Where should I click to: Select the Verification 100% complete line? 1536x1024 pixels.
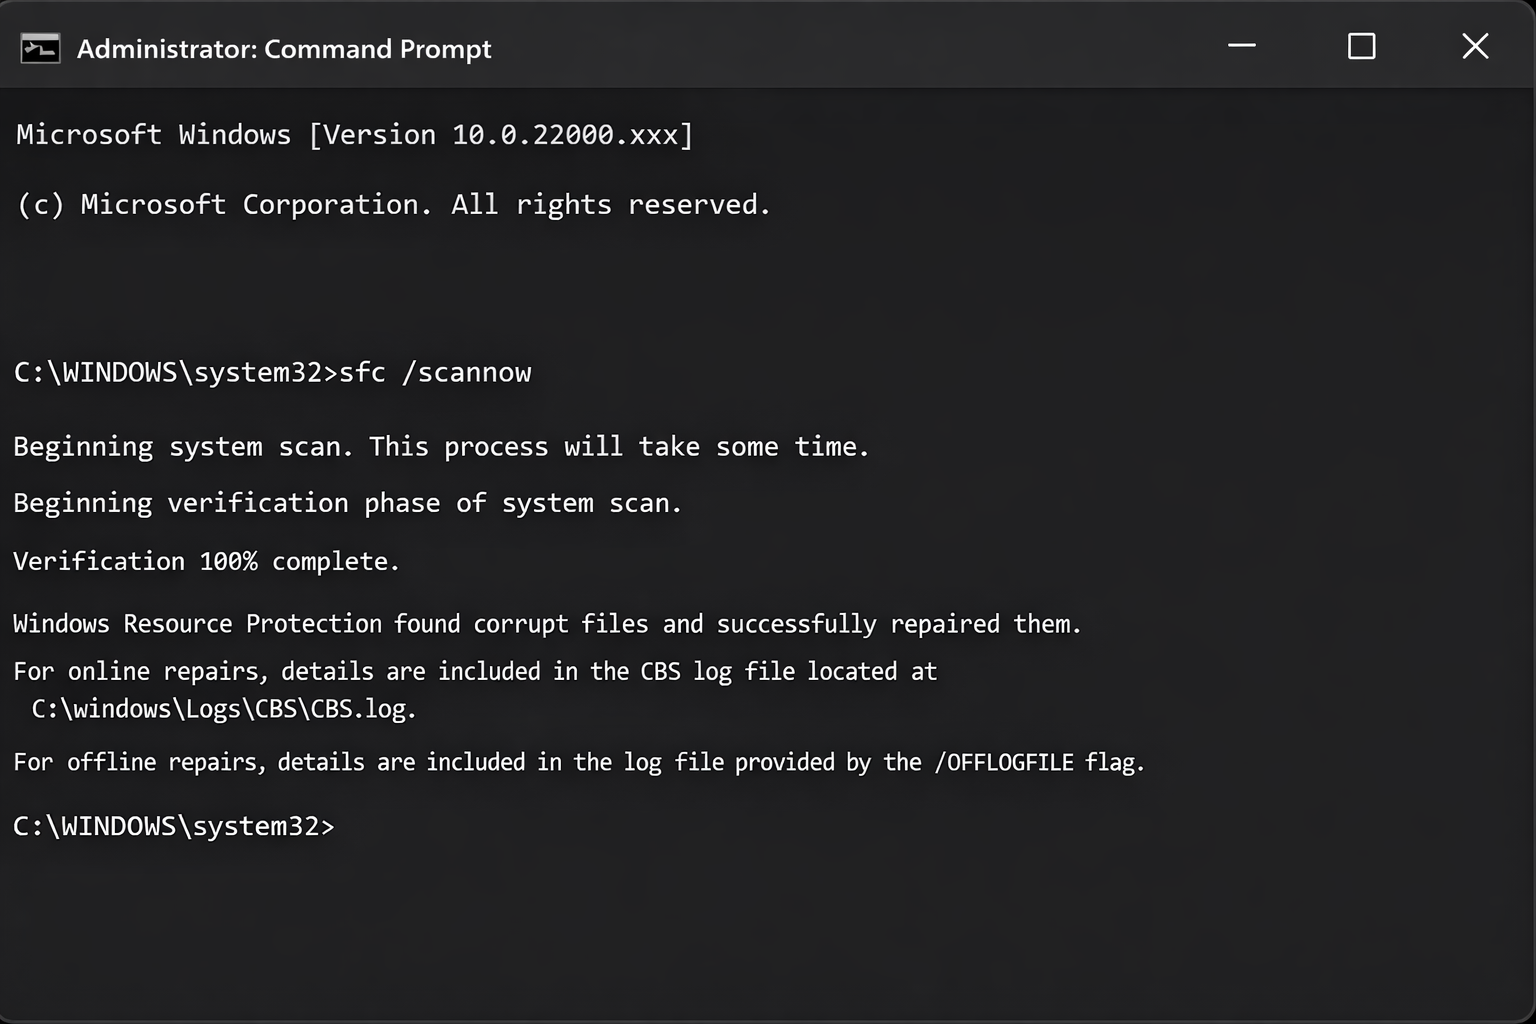[205, 561]
